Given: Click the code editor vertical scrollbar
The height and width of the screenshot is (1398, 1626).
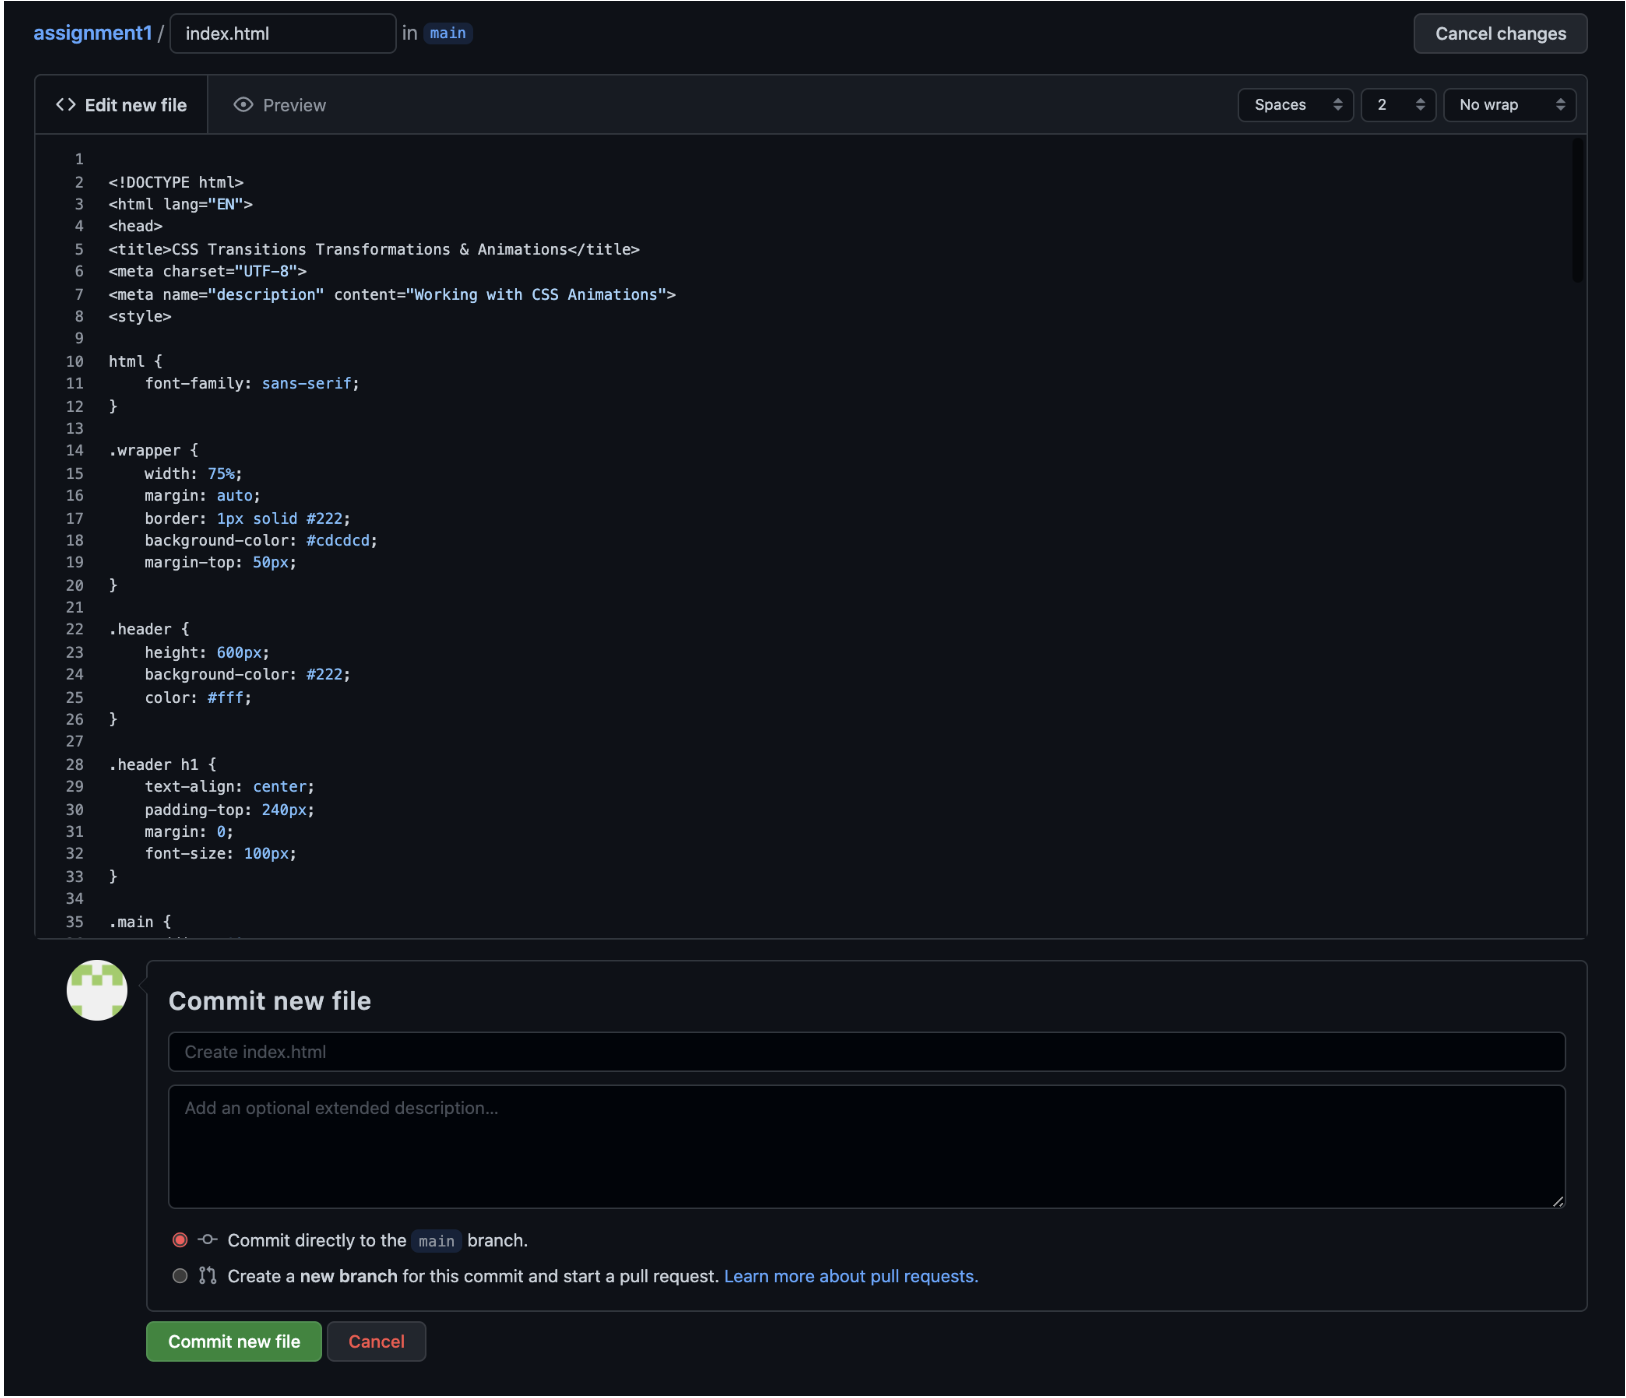Looking at the screenshot, I should tap(1577, 212).
